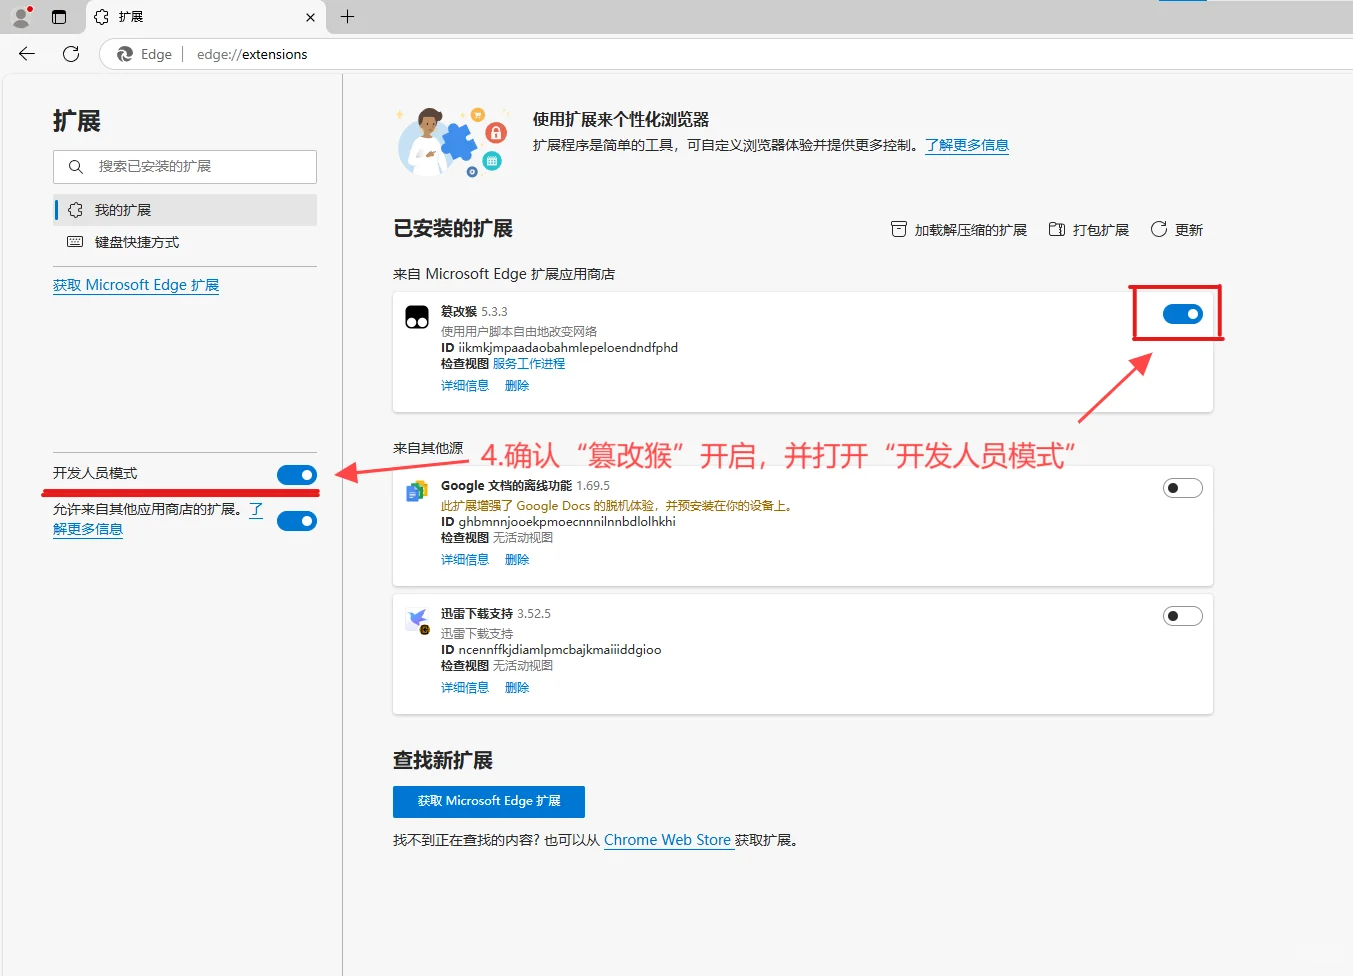
Task: Click the 篡改猴 ID text iikmkjmpaadaobahmlepeloendndfphd
Action: point(568,348)
